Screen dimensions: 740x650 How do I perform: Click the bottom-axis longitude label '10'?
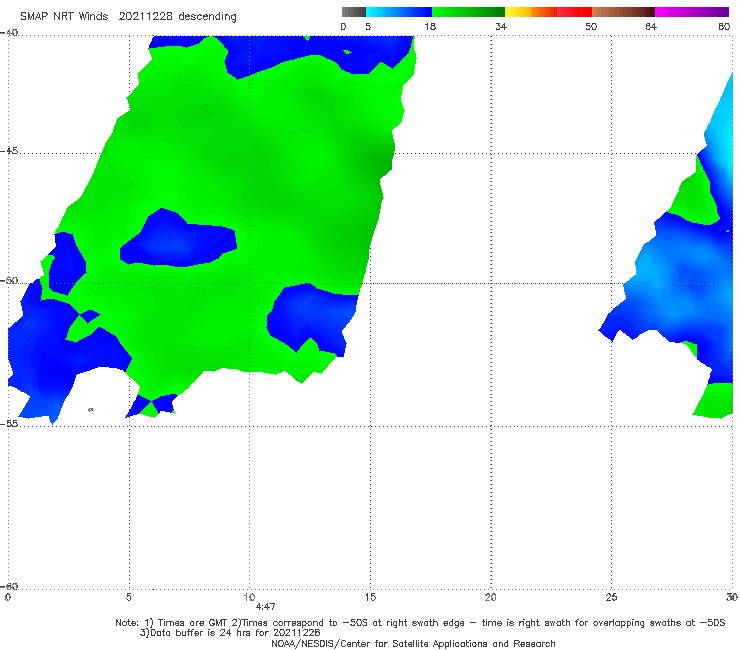(x=249, y=597)
